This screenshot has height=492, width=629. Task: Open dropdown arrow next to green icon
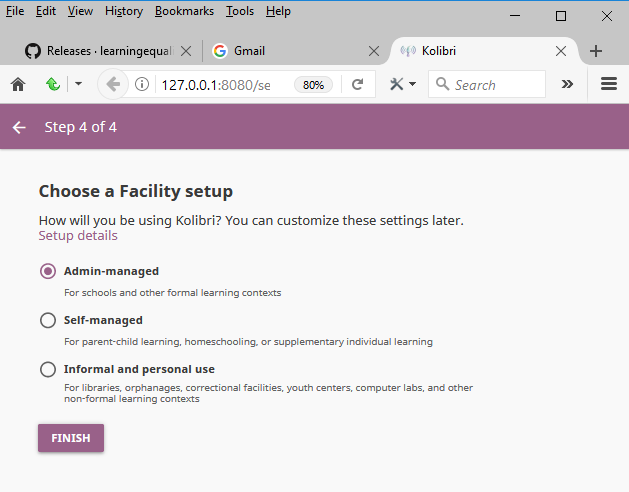(79, 84)
